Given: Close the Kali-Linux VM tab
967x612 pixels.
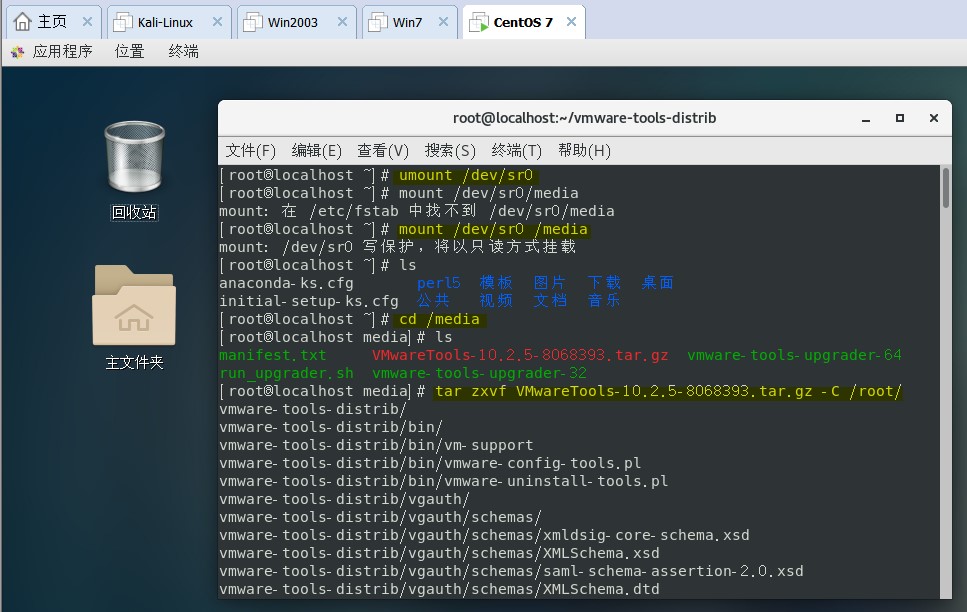Looking at the screenshot, I should coord(215,22).
